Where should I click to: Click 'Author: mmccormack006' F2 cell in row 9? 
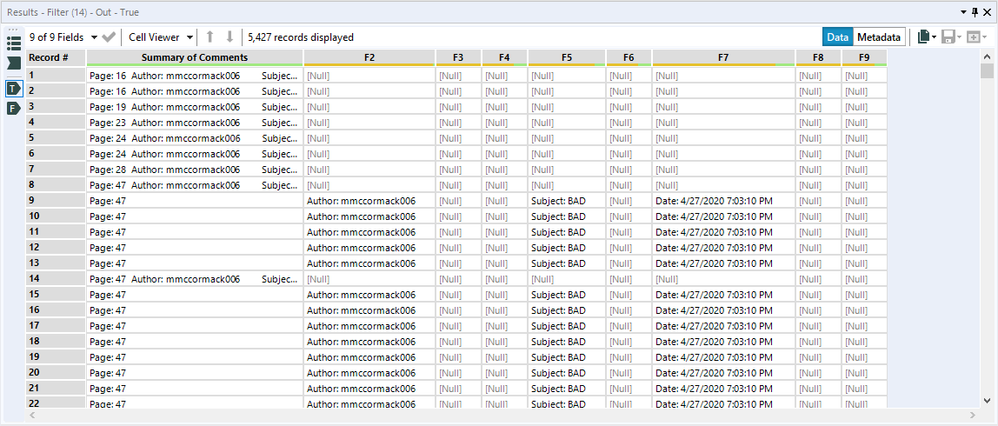tap(369, 201)
